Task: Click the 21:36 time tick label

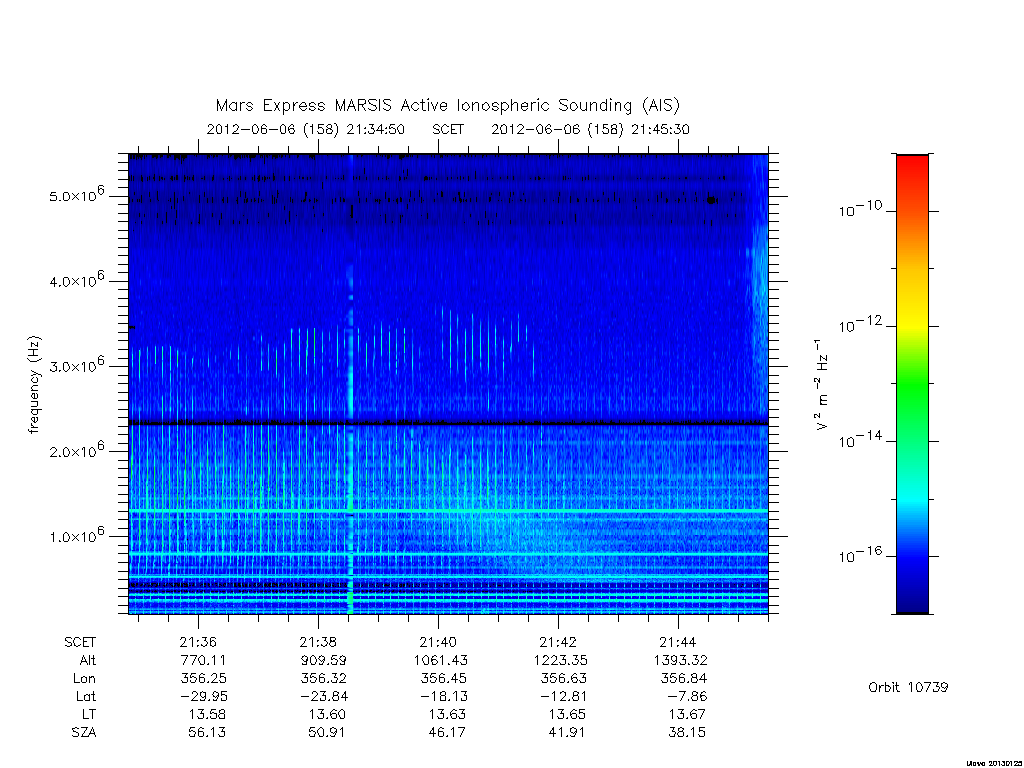Action: click(198, 642)
